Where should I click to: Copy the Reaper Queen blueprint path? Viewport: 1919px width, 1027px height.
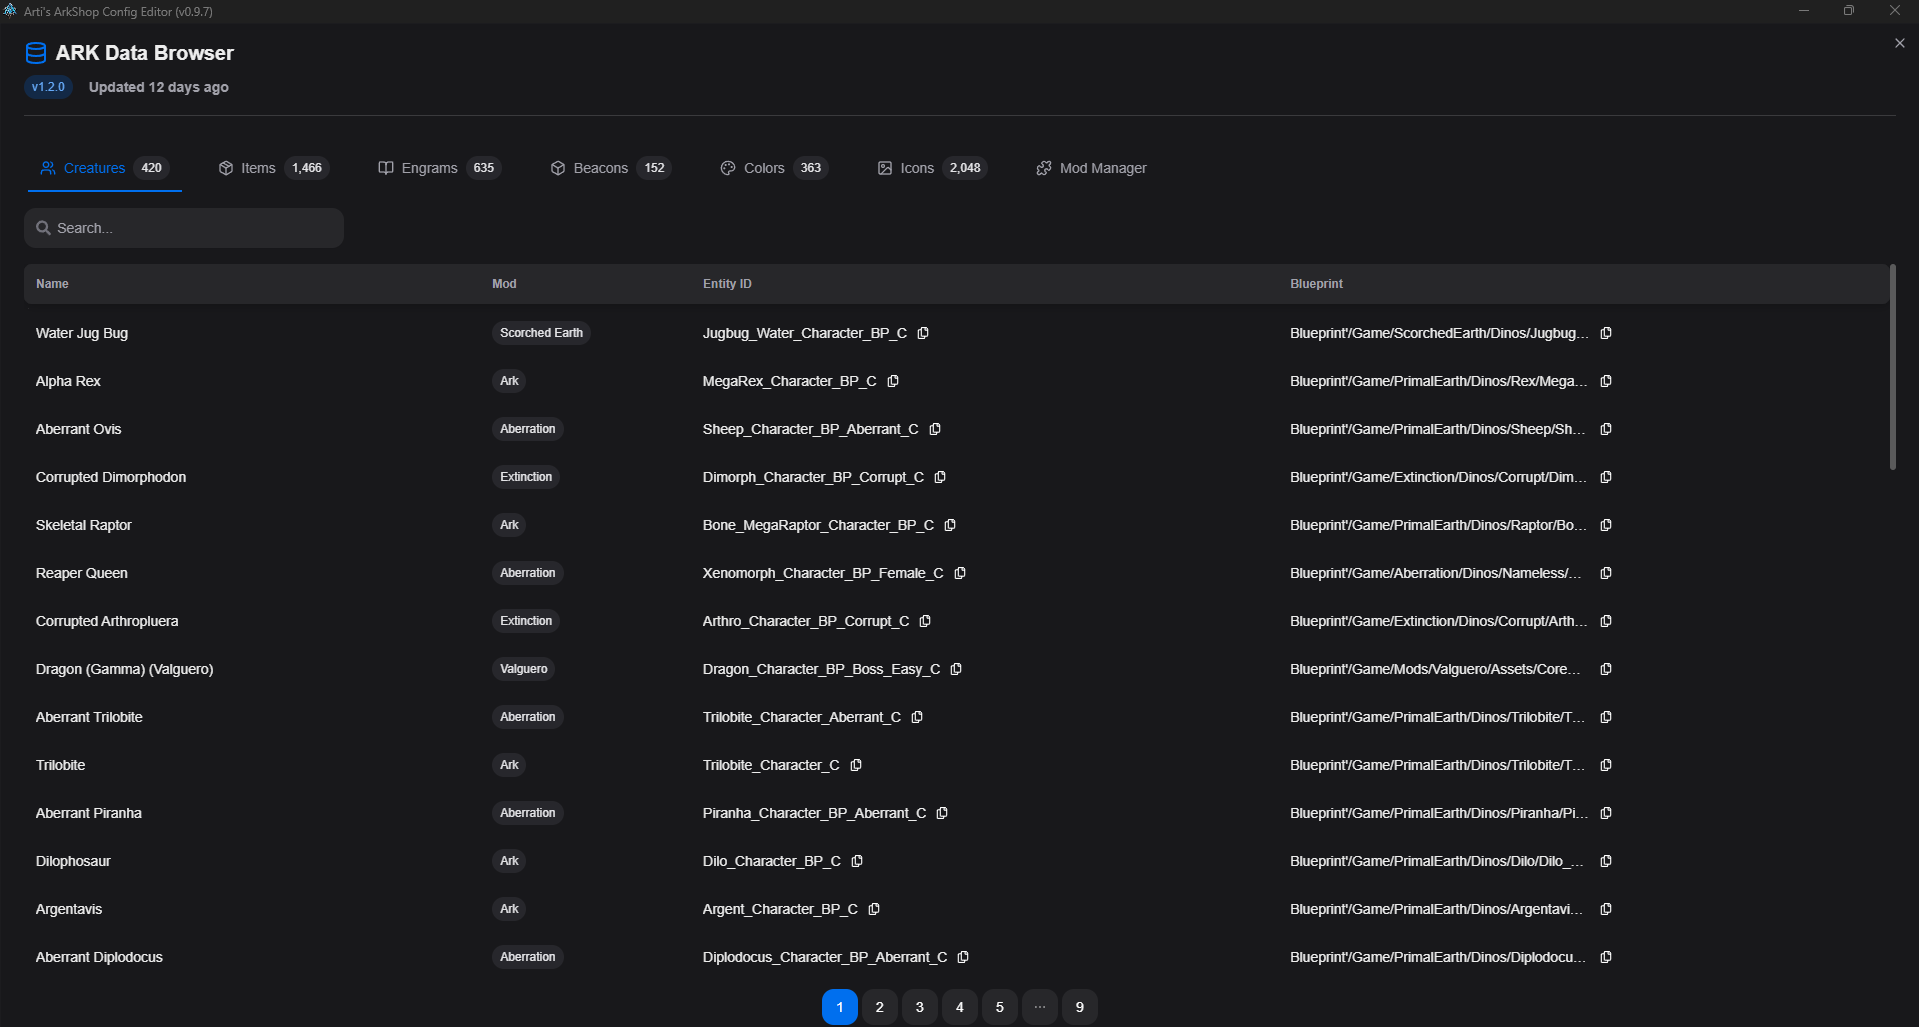1606,573
